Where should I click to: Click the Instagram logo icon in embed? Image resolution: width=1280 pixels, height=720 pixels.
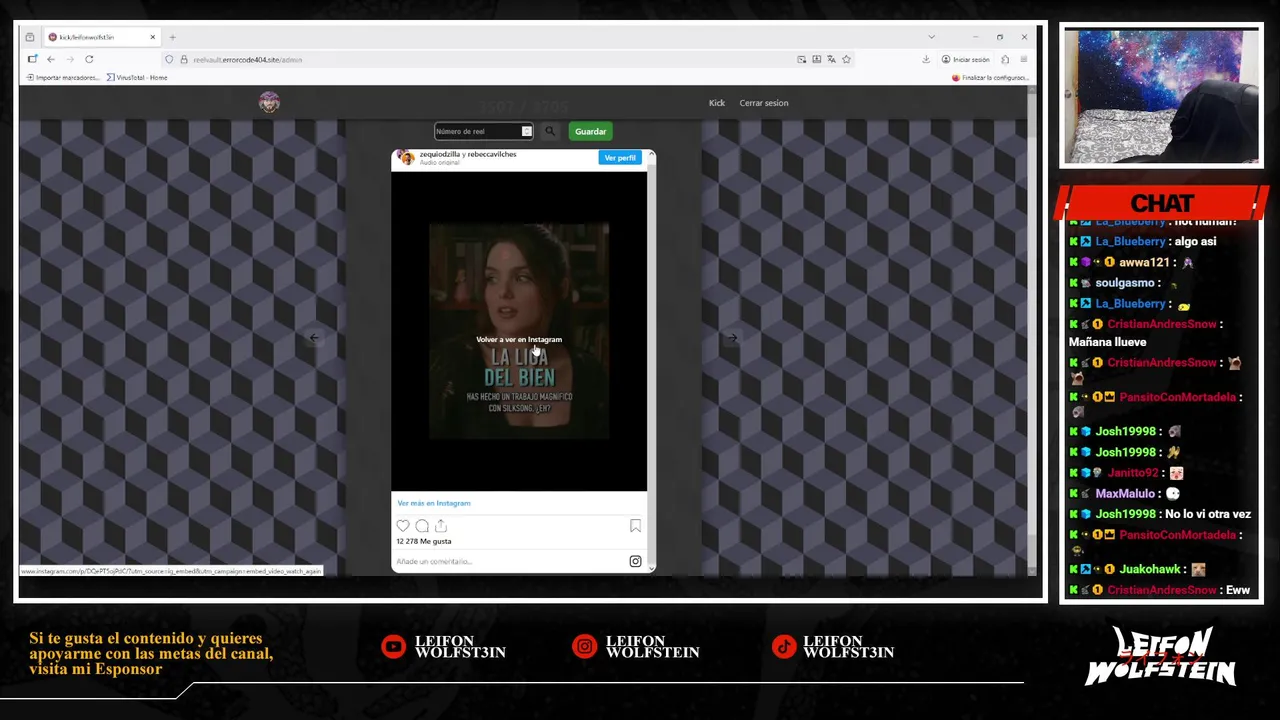pos(635,561)
